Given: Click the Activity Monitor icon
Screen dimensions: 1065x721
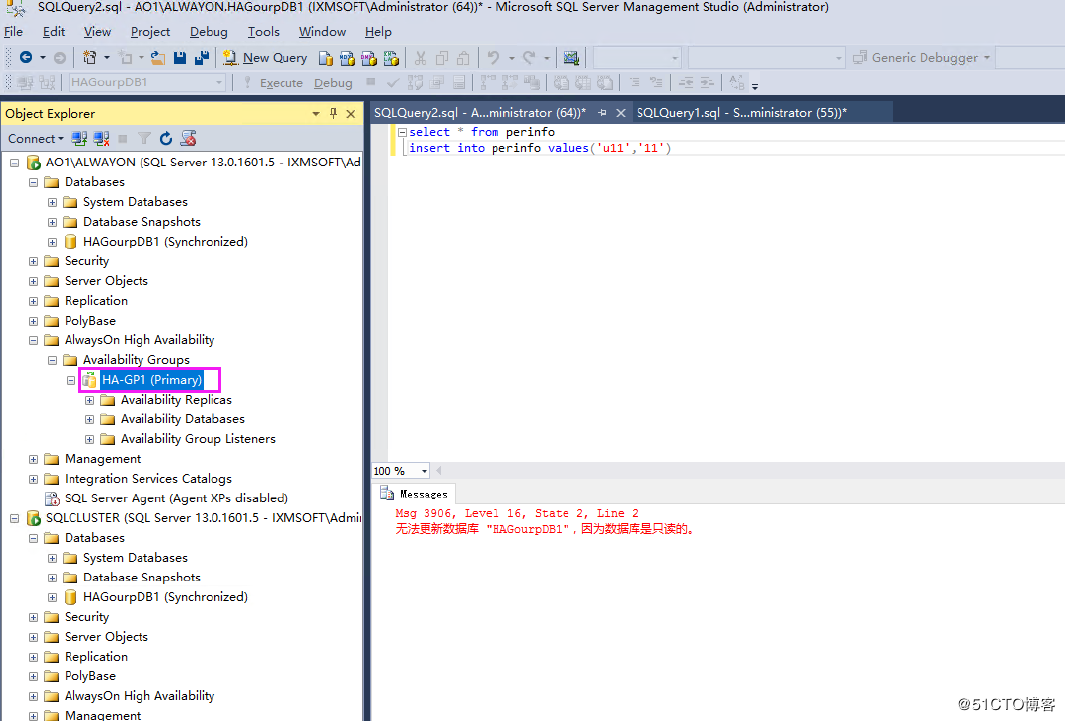Looking at the screenshot, I should pos(571,58).
